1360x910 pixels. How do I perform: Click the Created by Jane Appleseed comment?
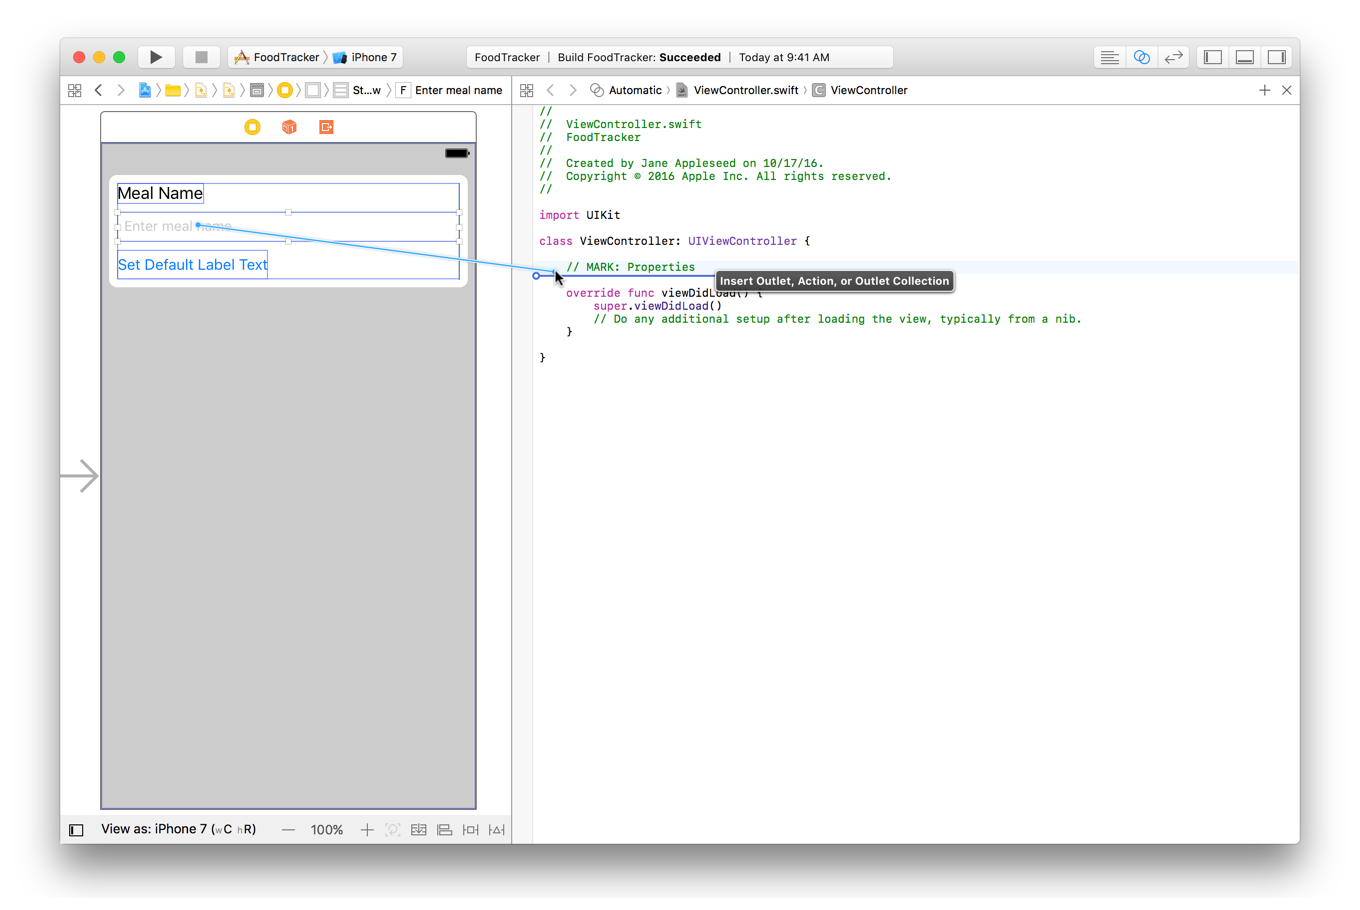point(681,163)
